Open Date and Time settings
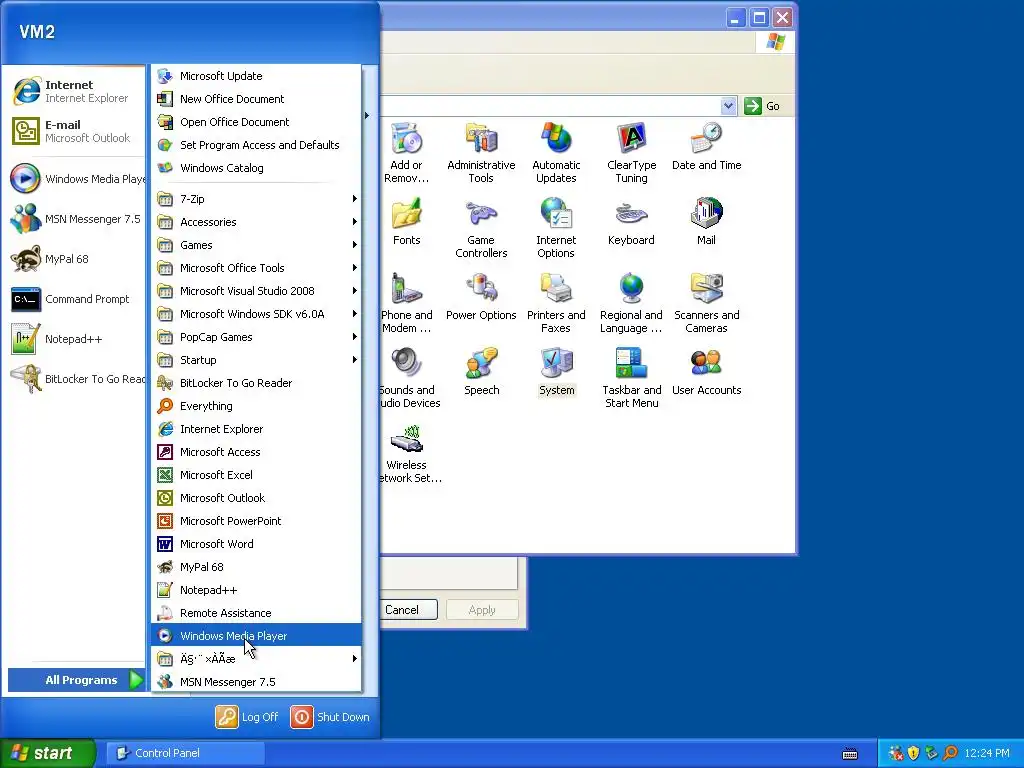This screenshot has width=1024, height=768. click(707, 147)
